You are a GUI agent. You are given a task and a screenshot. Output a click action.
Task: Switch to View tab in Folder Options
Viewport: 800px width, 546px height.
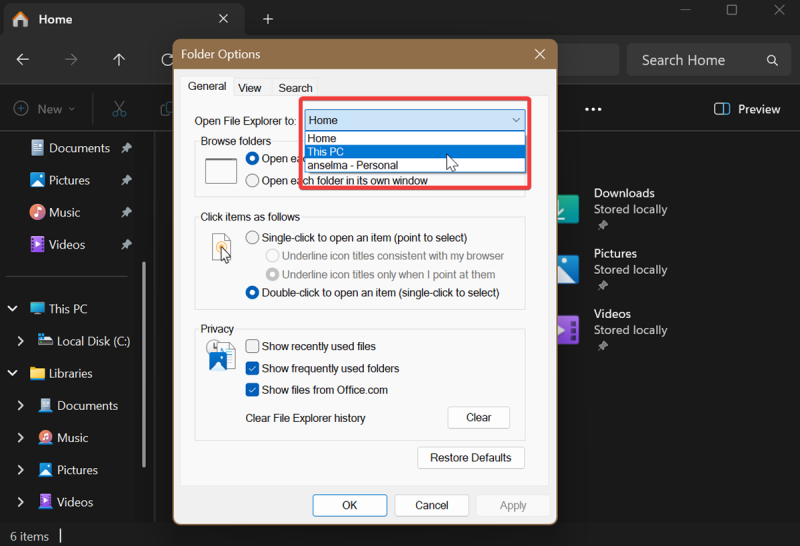(249, 88)
